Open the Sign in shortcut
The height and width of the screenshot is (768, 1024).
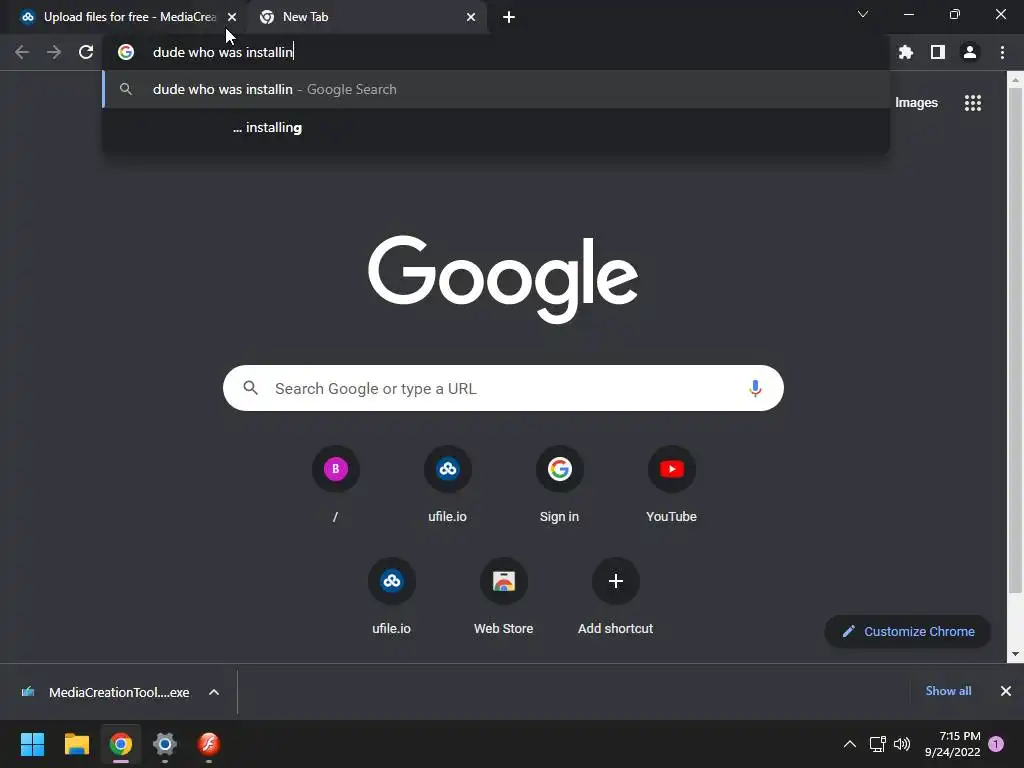[x=560, y=485]
